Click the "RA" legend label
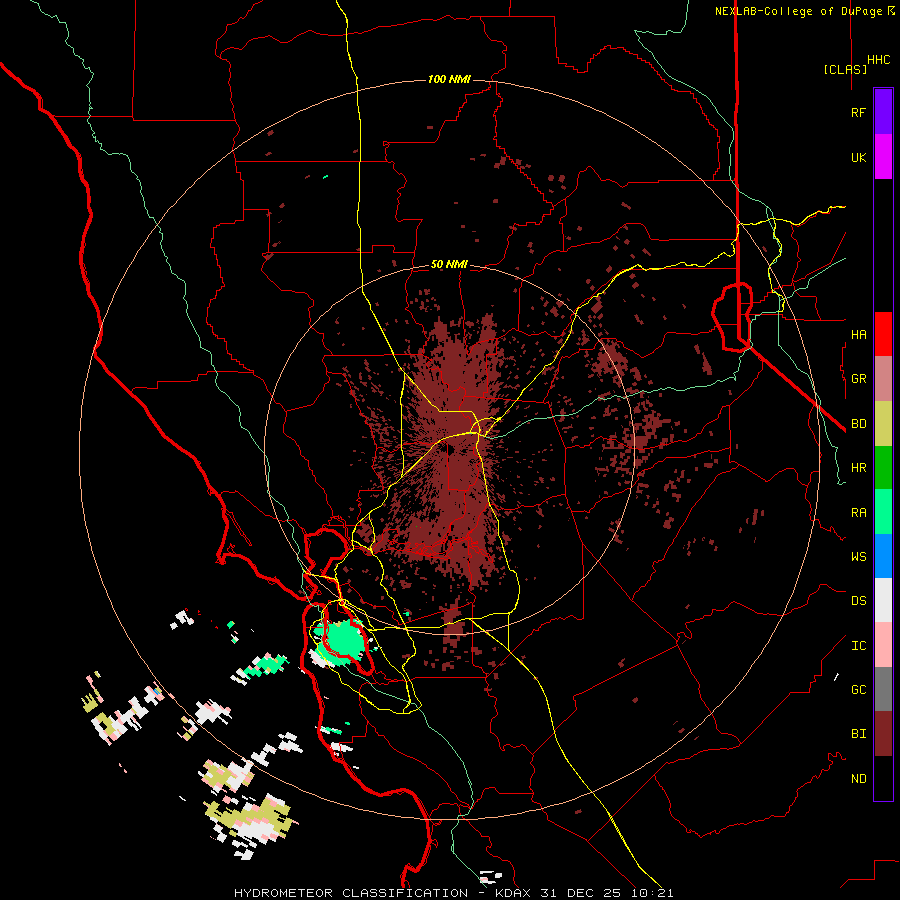This screenshot has width=900, height=900. [x=858, y=513]
